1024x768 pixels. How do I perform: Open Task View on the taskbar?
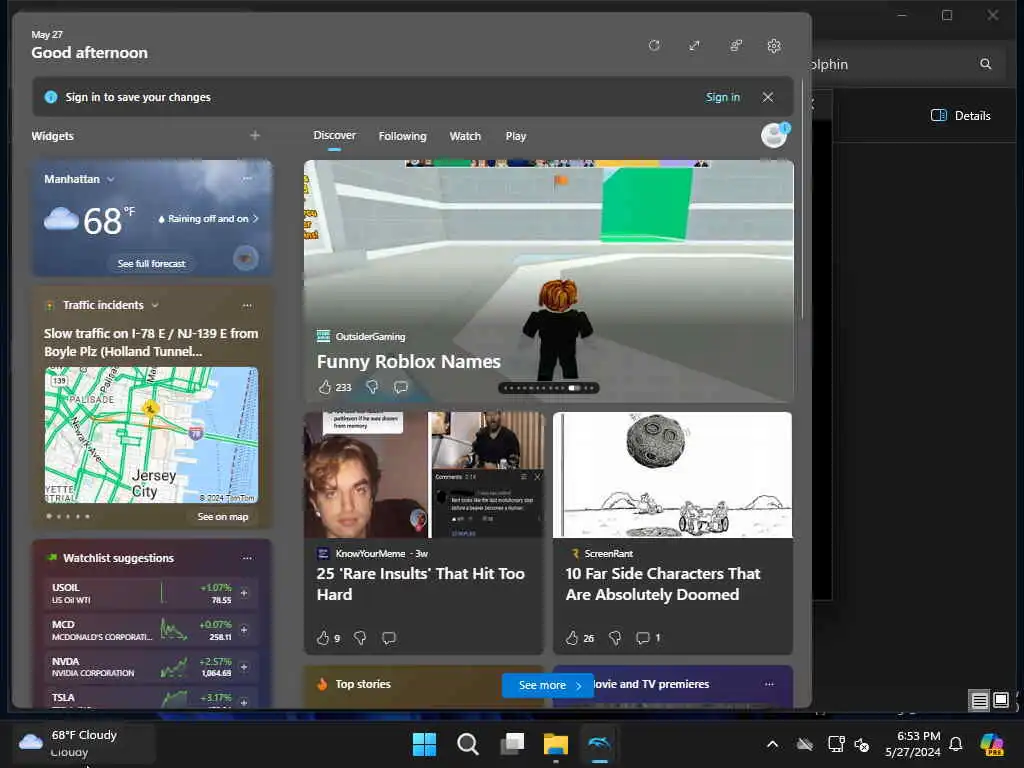click(x=512, y=744)
